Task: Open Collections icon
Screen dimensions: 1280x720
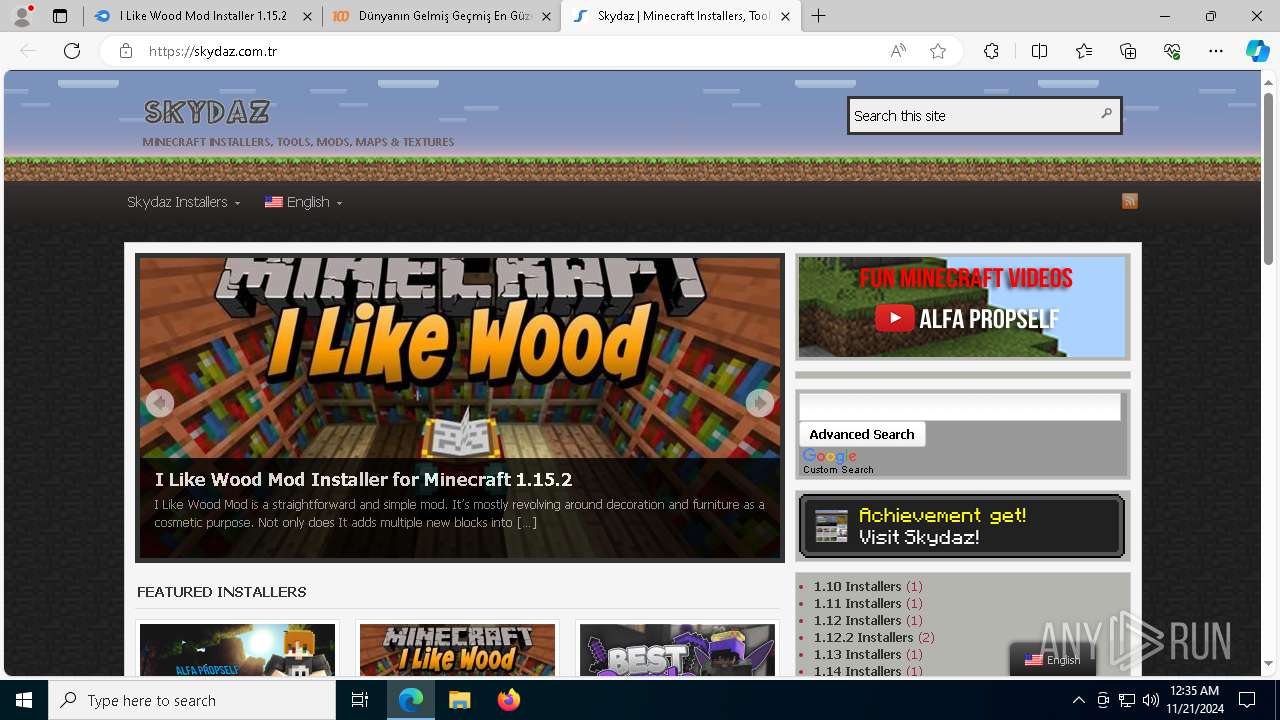Action: [1128, 51]
